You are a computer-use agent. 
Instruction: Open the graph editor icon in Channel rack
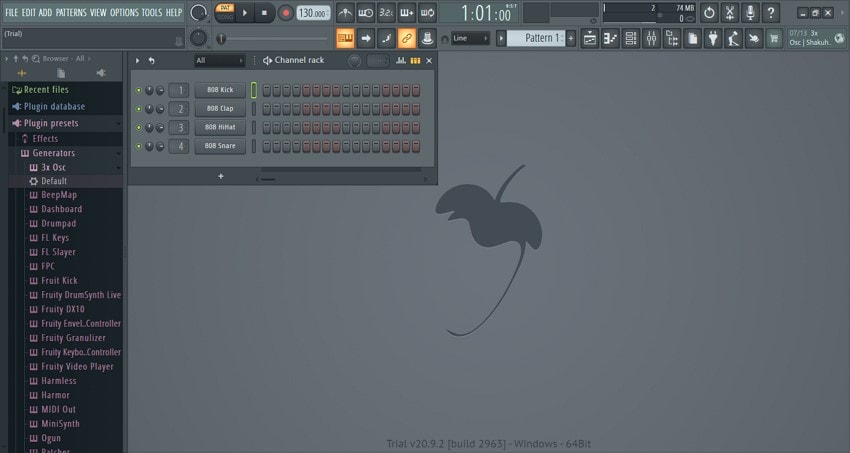pos(401,61)
